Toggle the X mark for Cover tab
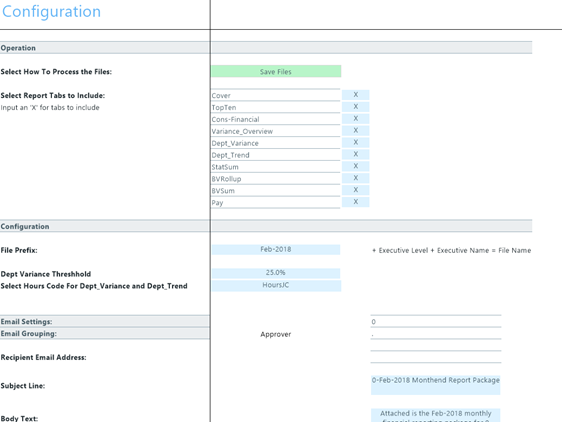The width and height of the screenshot is (562, 422). pos(356,95)
